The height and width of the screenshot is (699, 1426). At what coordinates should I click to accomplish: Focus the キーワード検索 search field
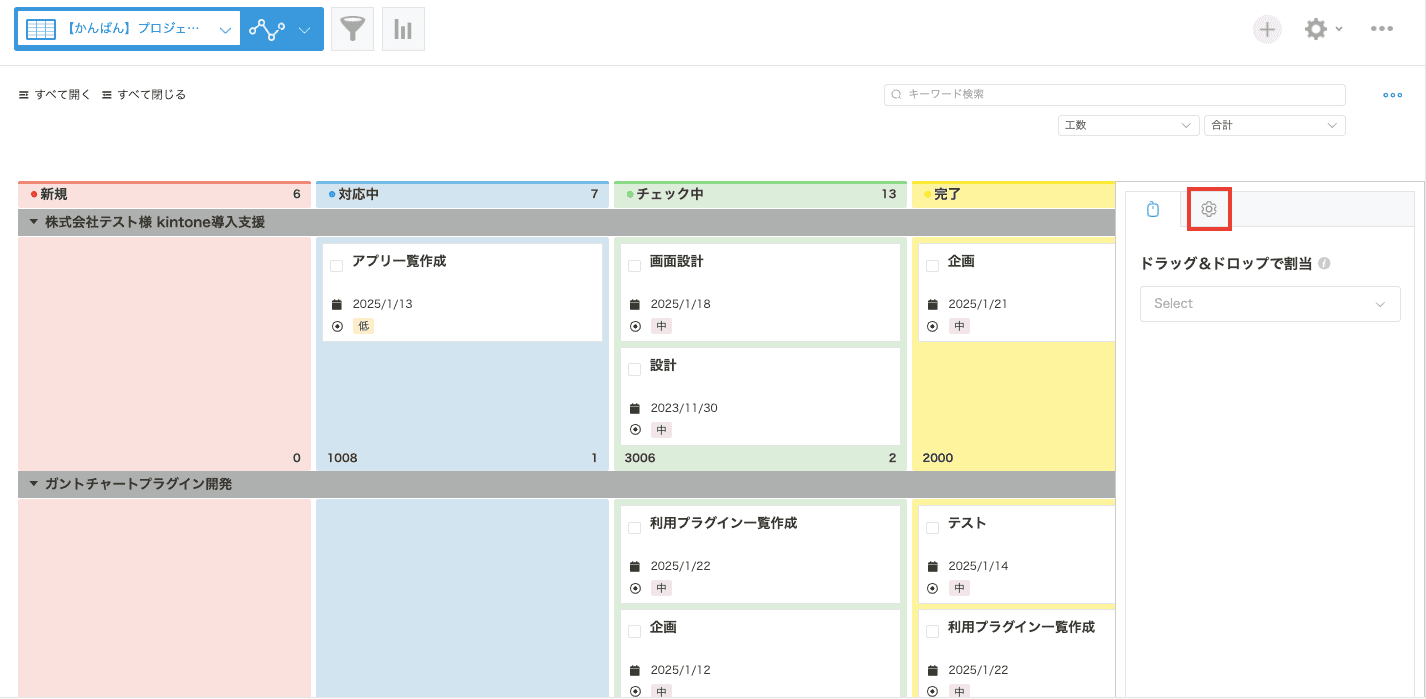click(1115, 94)
